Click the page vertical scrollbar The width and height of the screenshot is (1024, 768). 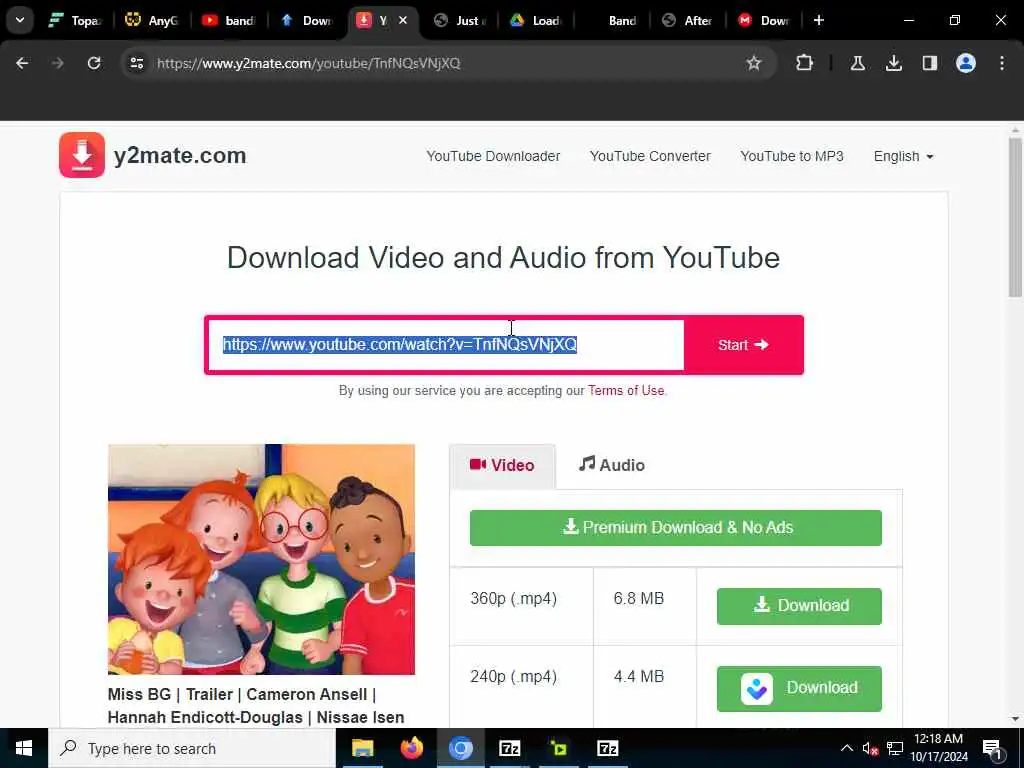click(1015, 217)
